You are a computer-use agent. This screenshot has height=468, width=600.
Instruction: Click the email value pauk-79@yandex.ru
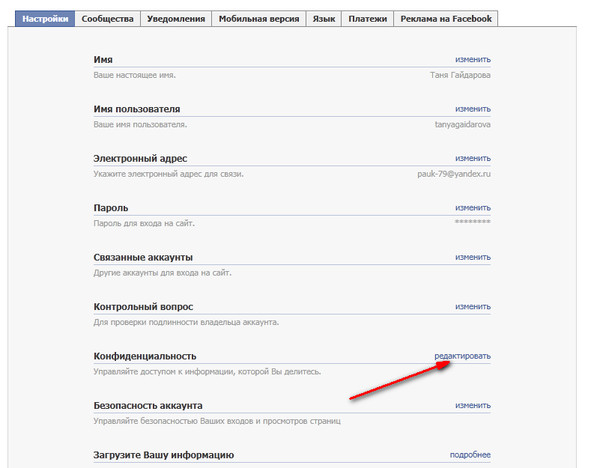point(454,174)
